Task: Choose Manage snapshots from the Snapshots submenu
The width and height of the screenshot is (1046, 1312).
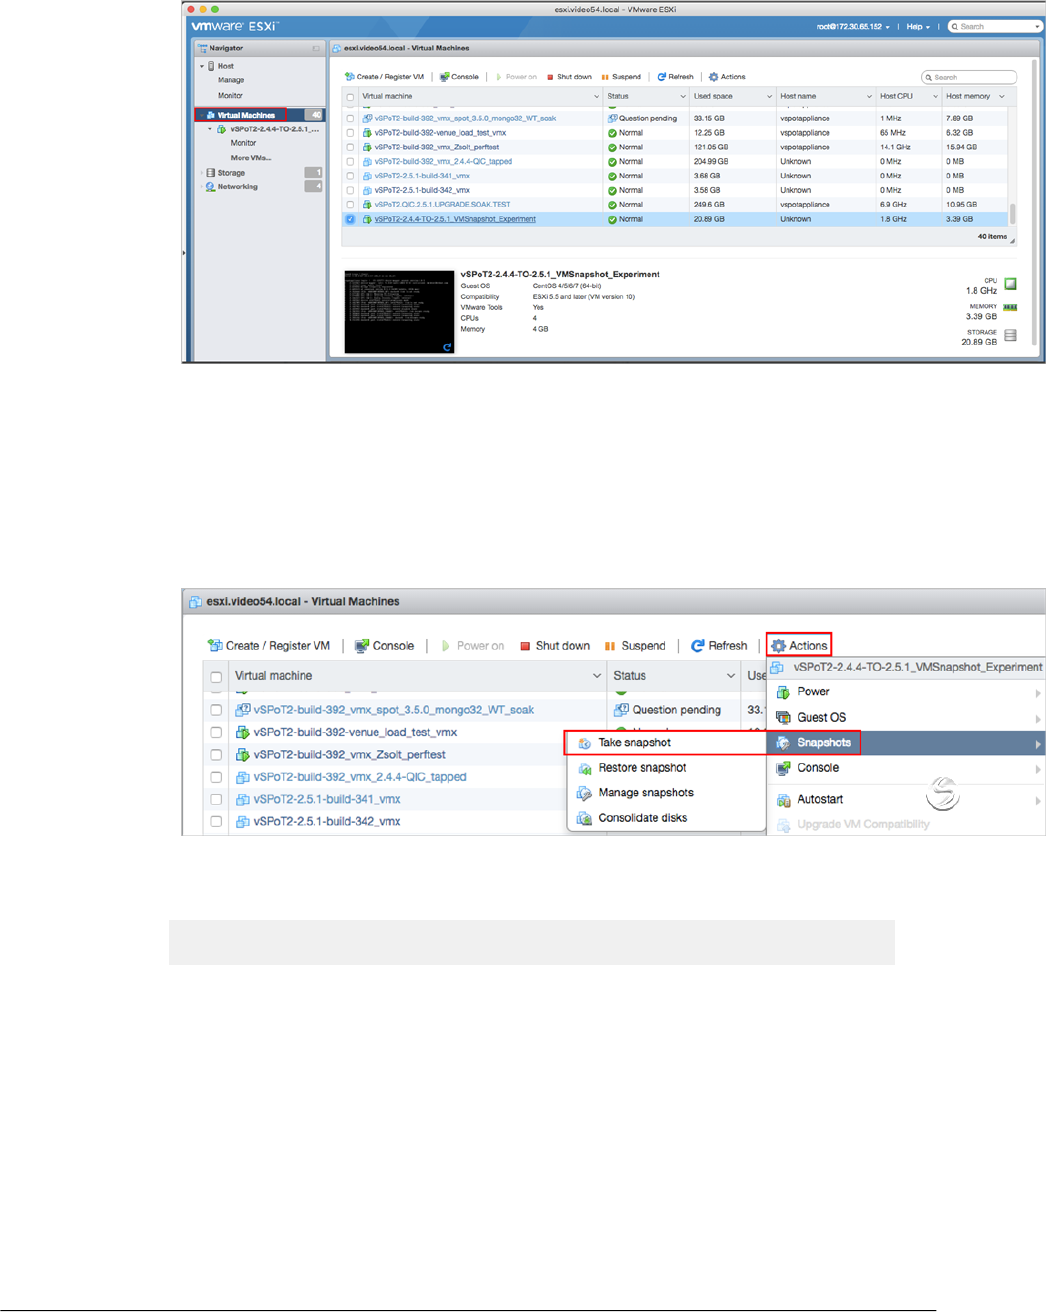Action: click(x=666, y=793)
